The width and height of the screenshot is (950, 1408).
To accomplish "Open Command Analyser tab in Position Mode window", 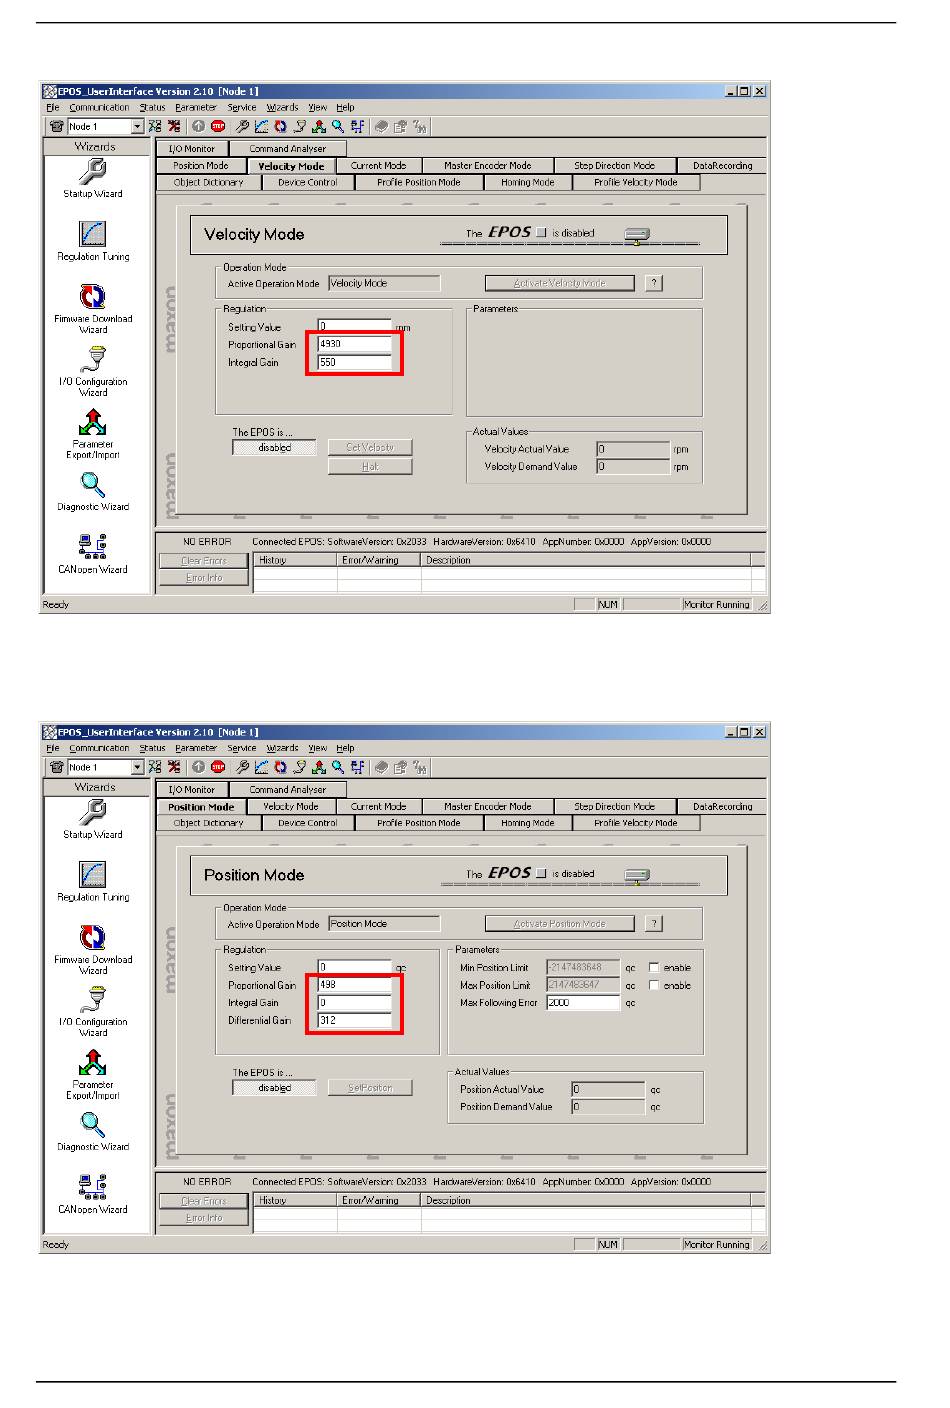I will click(287, 790).
